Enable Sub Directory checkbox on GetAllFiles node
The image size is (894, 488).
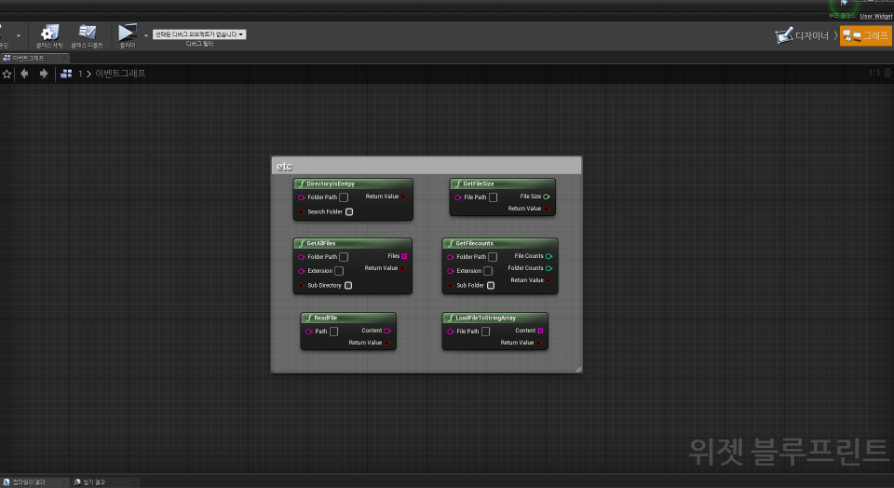[x=348, y=285]
